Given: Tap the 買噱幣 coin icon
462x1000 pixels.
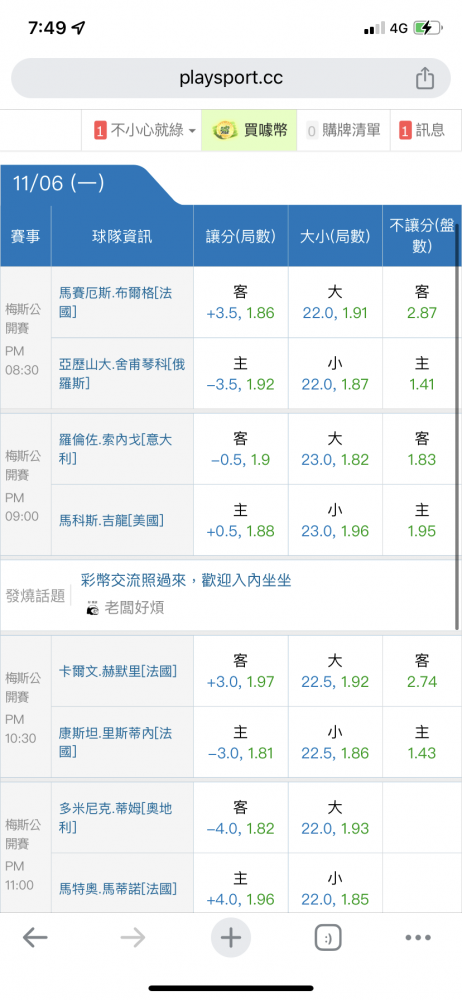Looking at the screenshot, I should [x=225, y=131].
